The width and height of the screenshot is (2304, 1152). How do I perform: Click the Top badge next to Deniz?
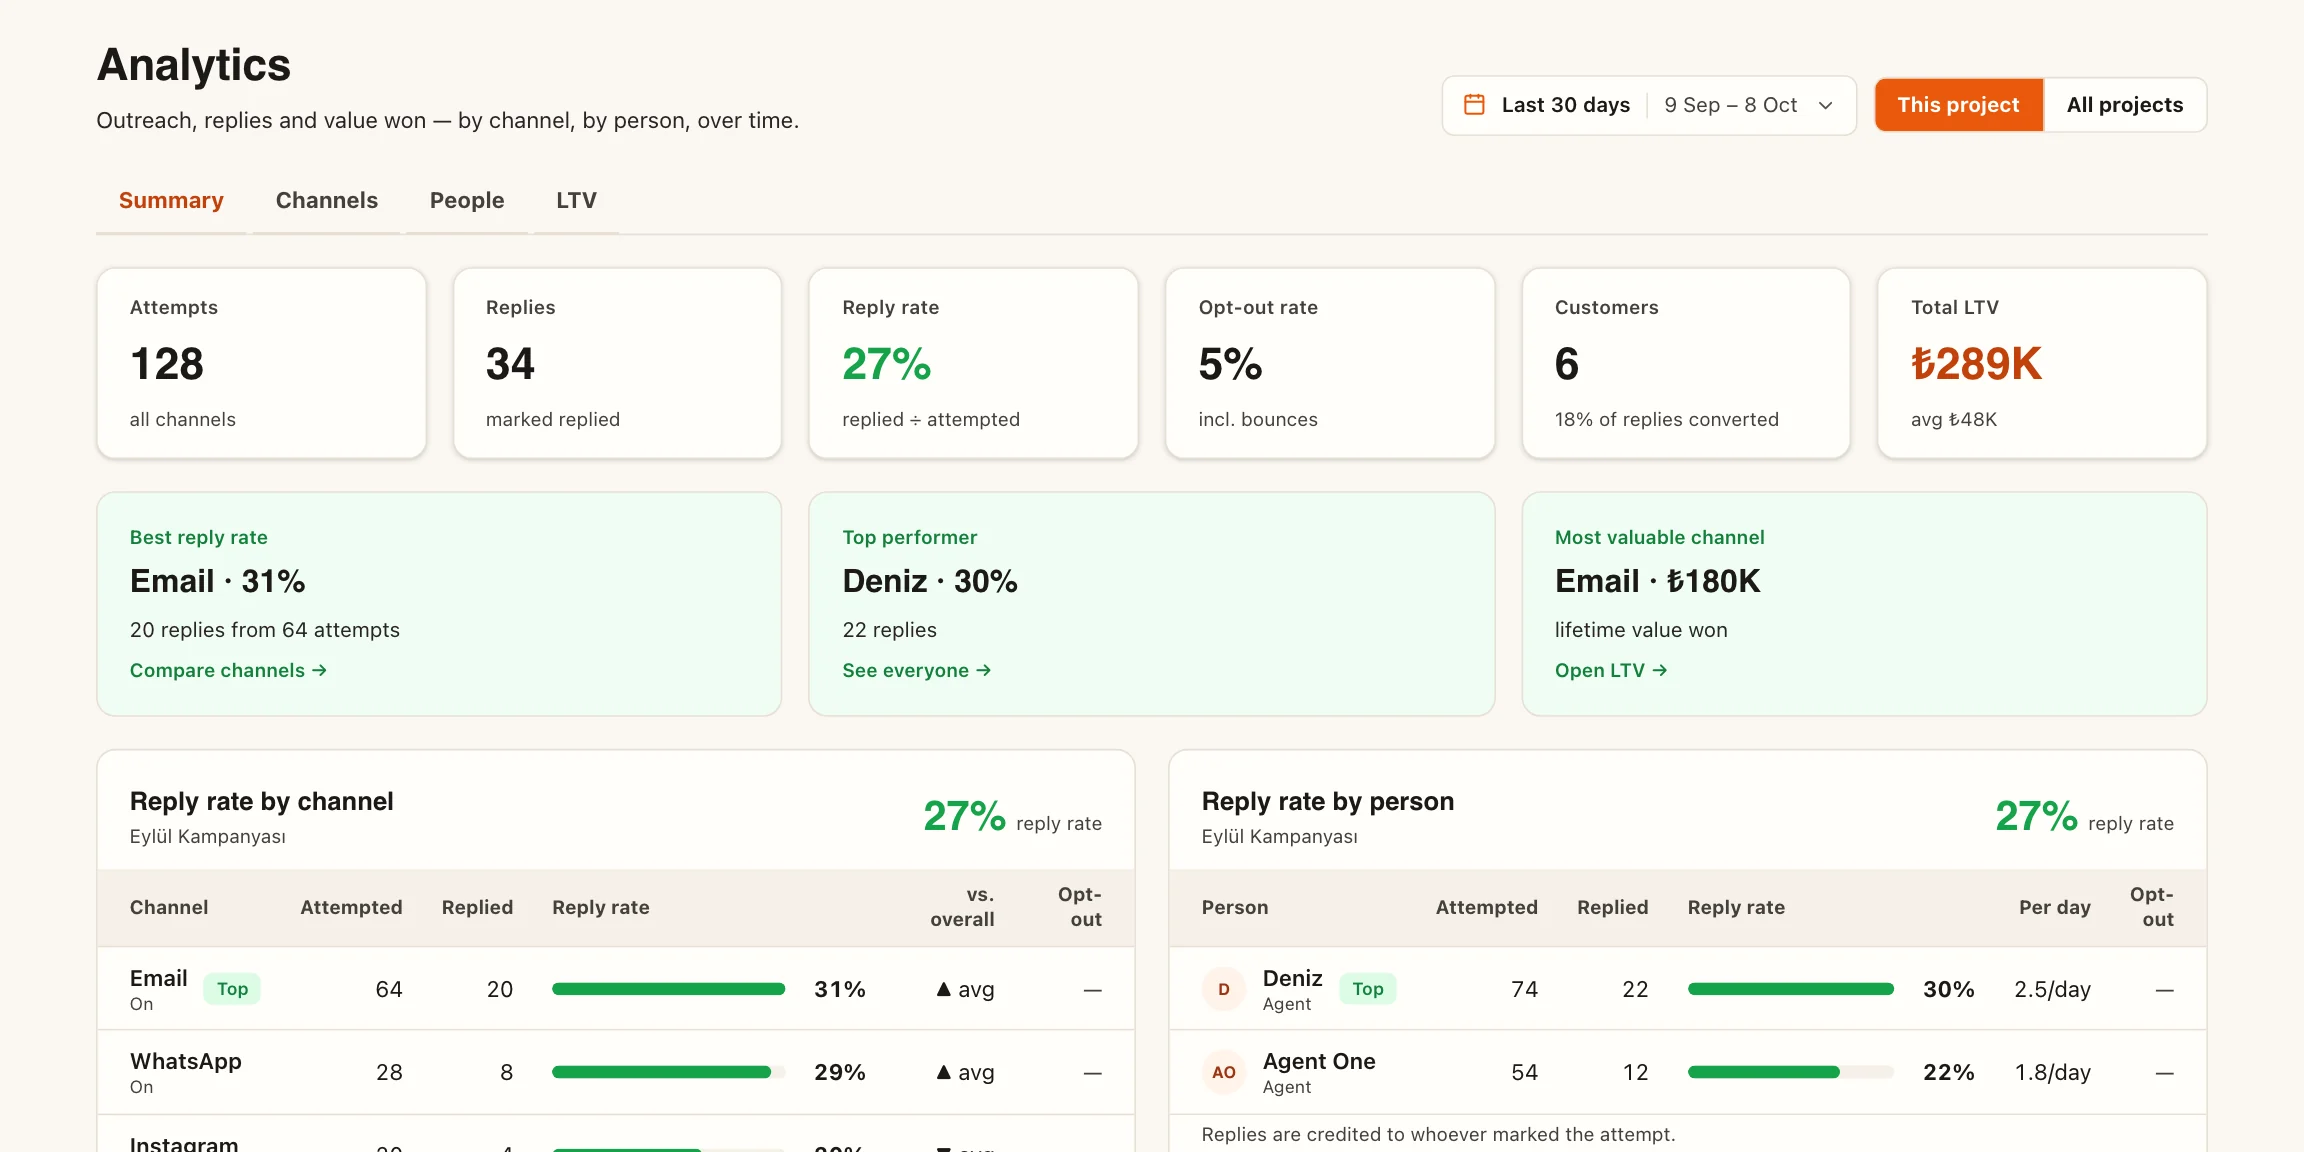pos(1368,989)
